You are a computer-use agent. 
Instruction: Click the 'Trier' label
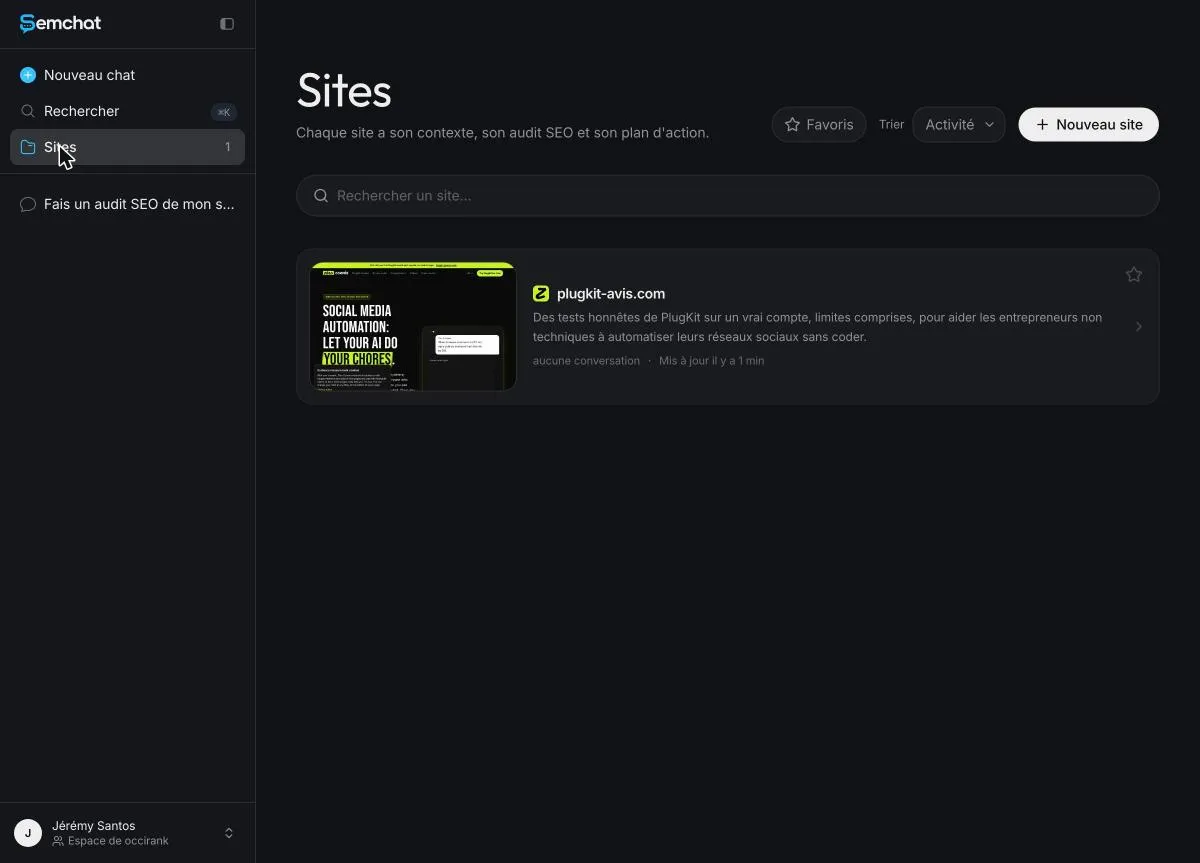891,125
